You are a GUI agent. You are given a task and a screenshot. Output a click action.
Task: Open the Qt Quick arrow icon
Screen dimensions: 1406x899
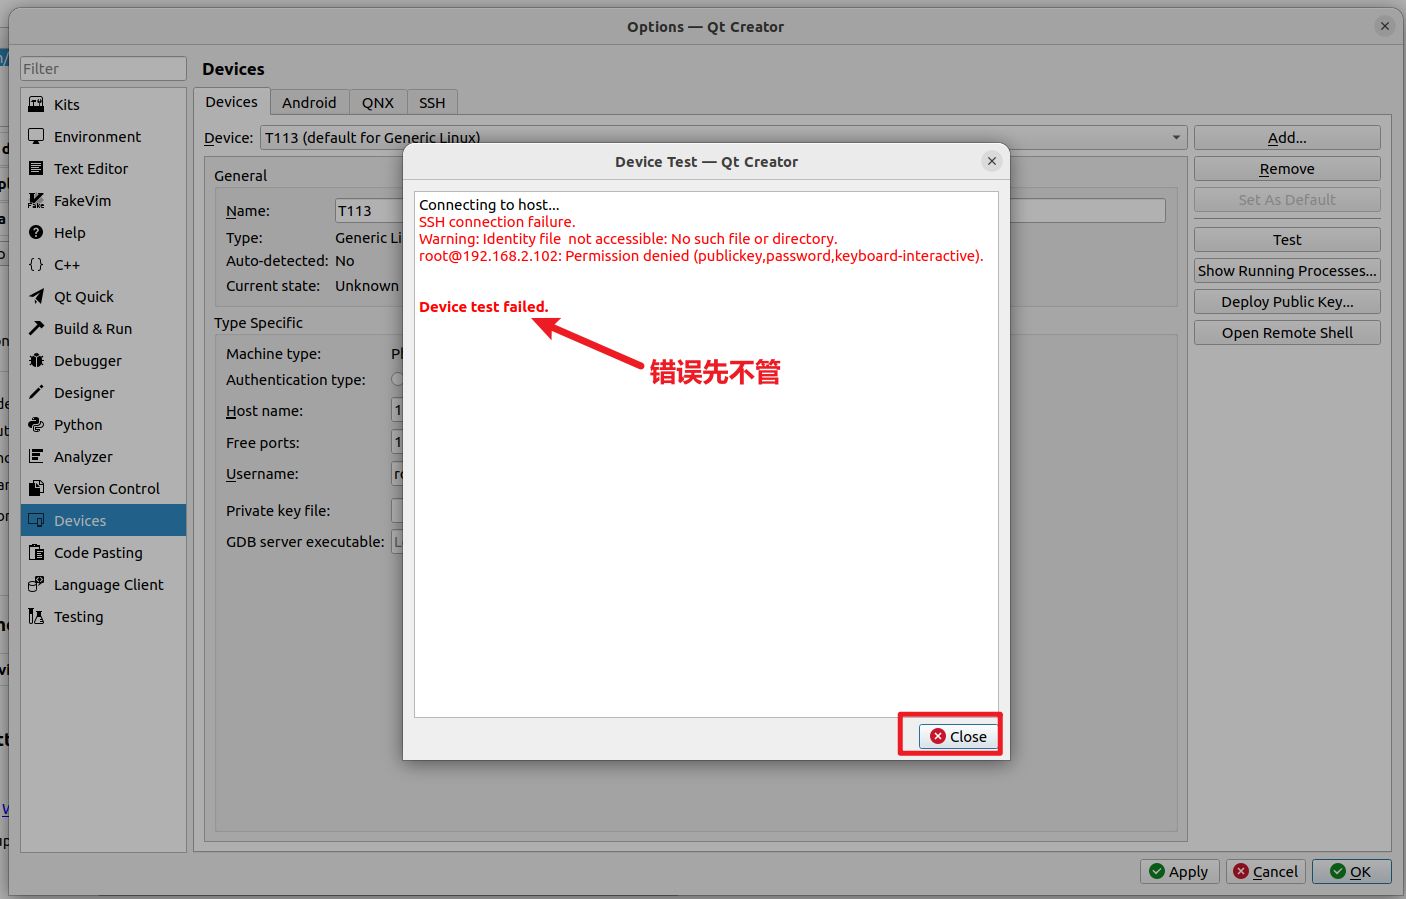[36, 296]
